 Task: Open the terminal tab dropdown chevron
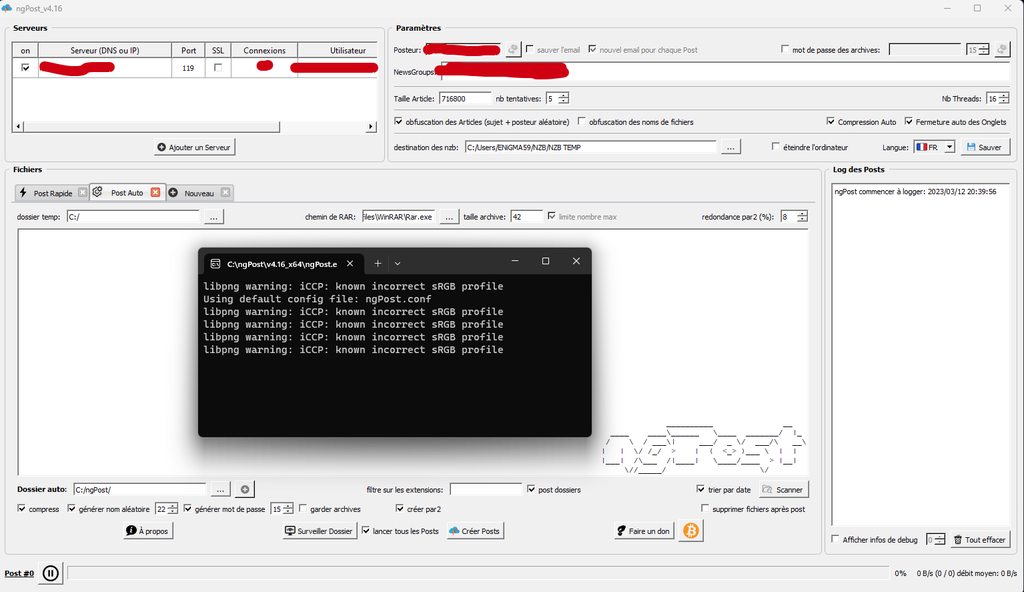[x=397, y=263]
